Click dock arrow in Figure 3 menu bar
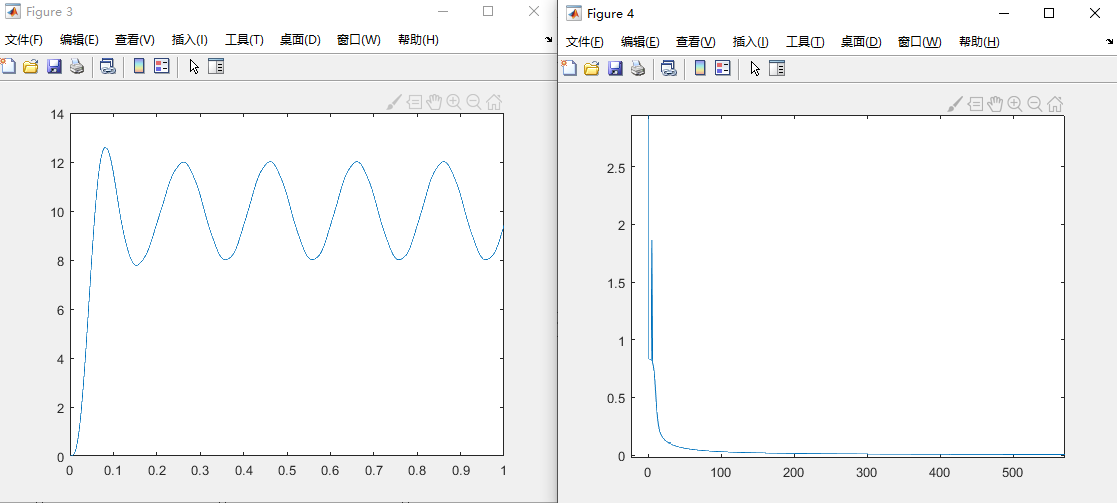The width and height of the screenshot is (1117, 503). click(x=549, y=41)
